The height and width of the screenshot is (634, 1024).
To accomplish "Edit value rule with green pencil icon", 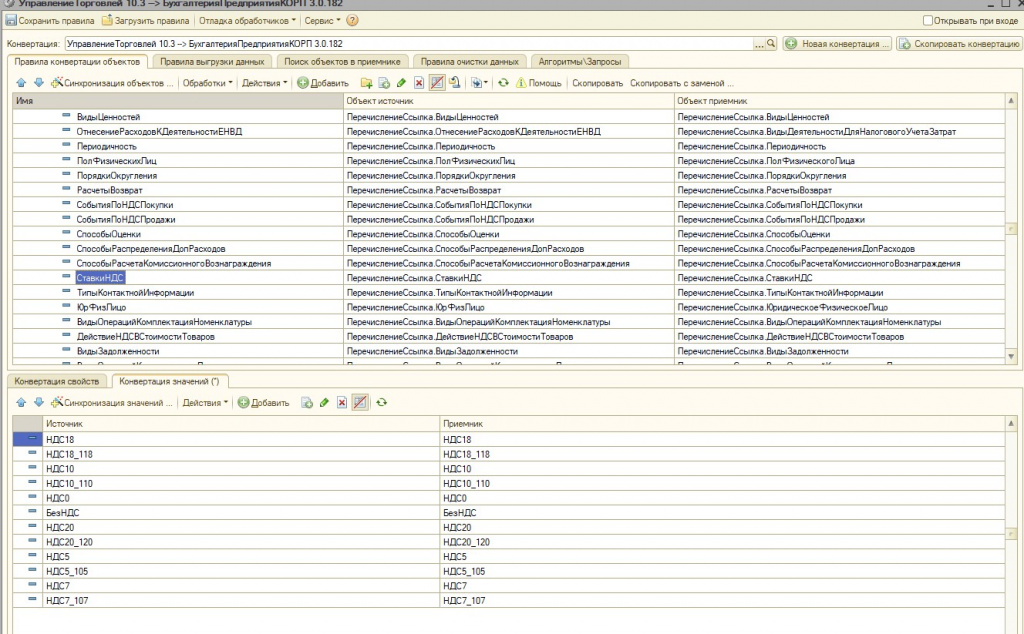I will (x=324, y=402).
